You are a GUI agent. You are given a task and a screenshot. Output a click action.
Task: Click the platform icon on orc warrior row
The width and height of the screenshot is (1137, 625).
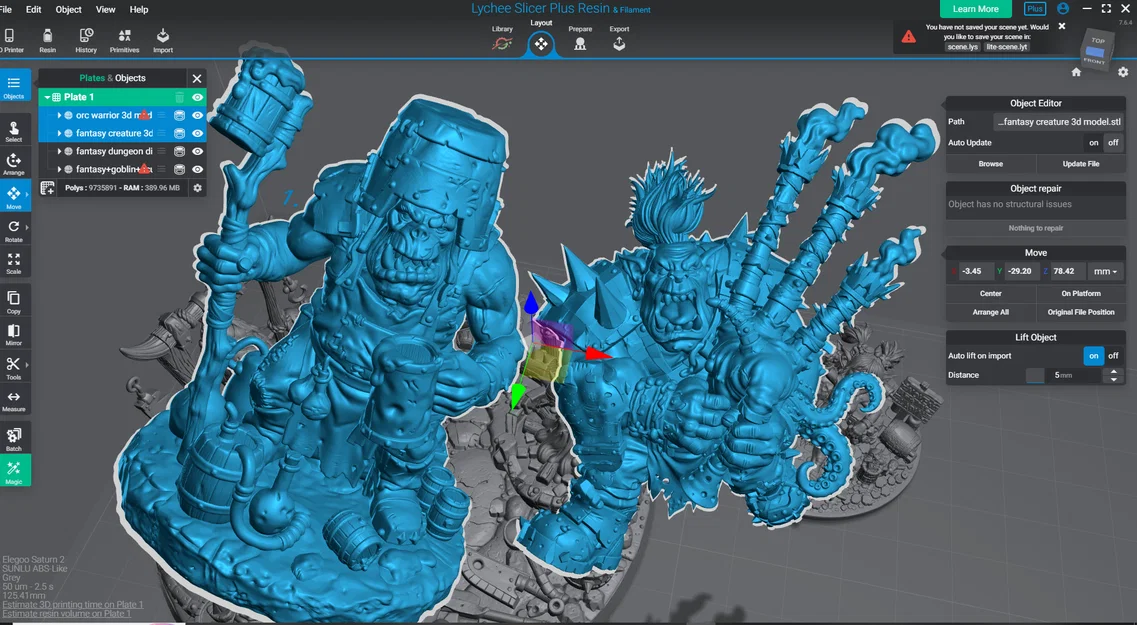[180, 115]
